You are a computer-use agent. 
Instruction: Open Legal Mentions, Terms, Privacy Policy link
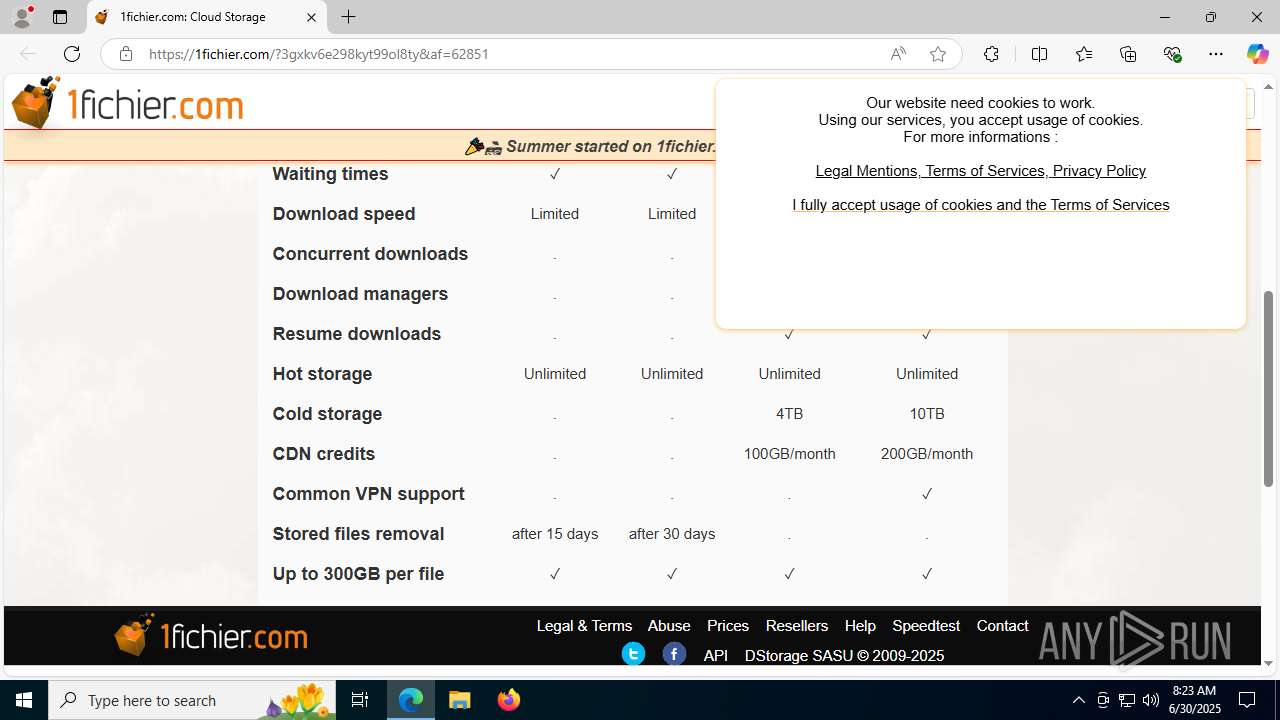981,171
